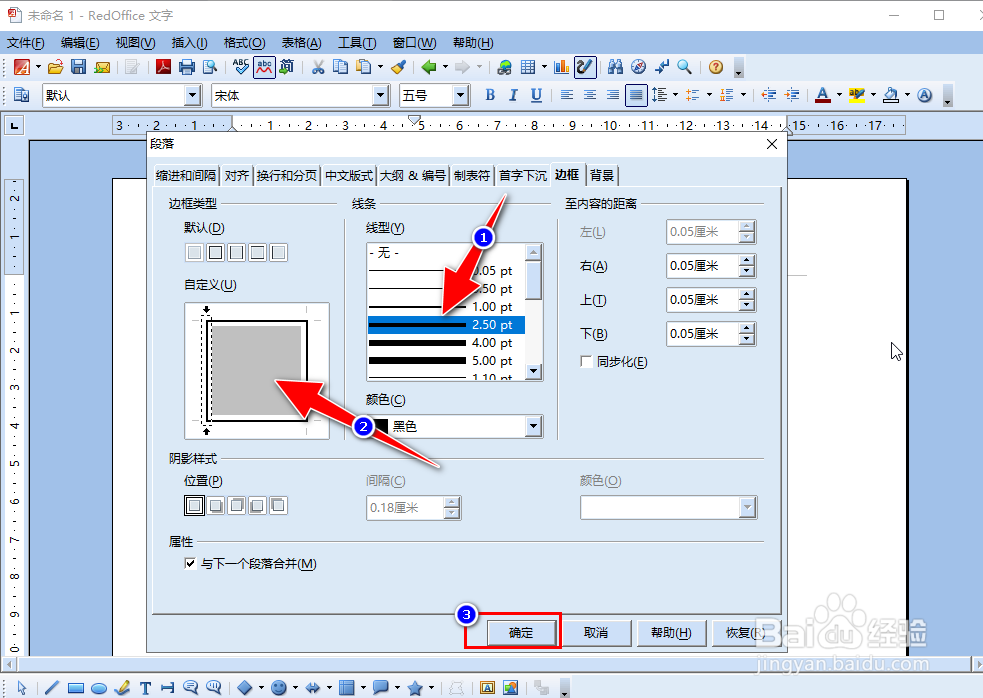Open paragraph style 默认 dropdown
This screenshot has height=698, width=983.
[x=192, y=95]
